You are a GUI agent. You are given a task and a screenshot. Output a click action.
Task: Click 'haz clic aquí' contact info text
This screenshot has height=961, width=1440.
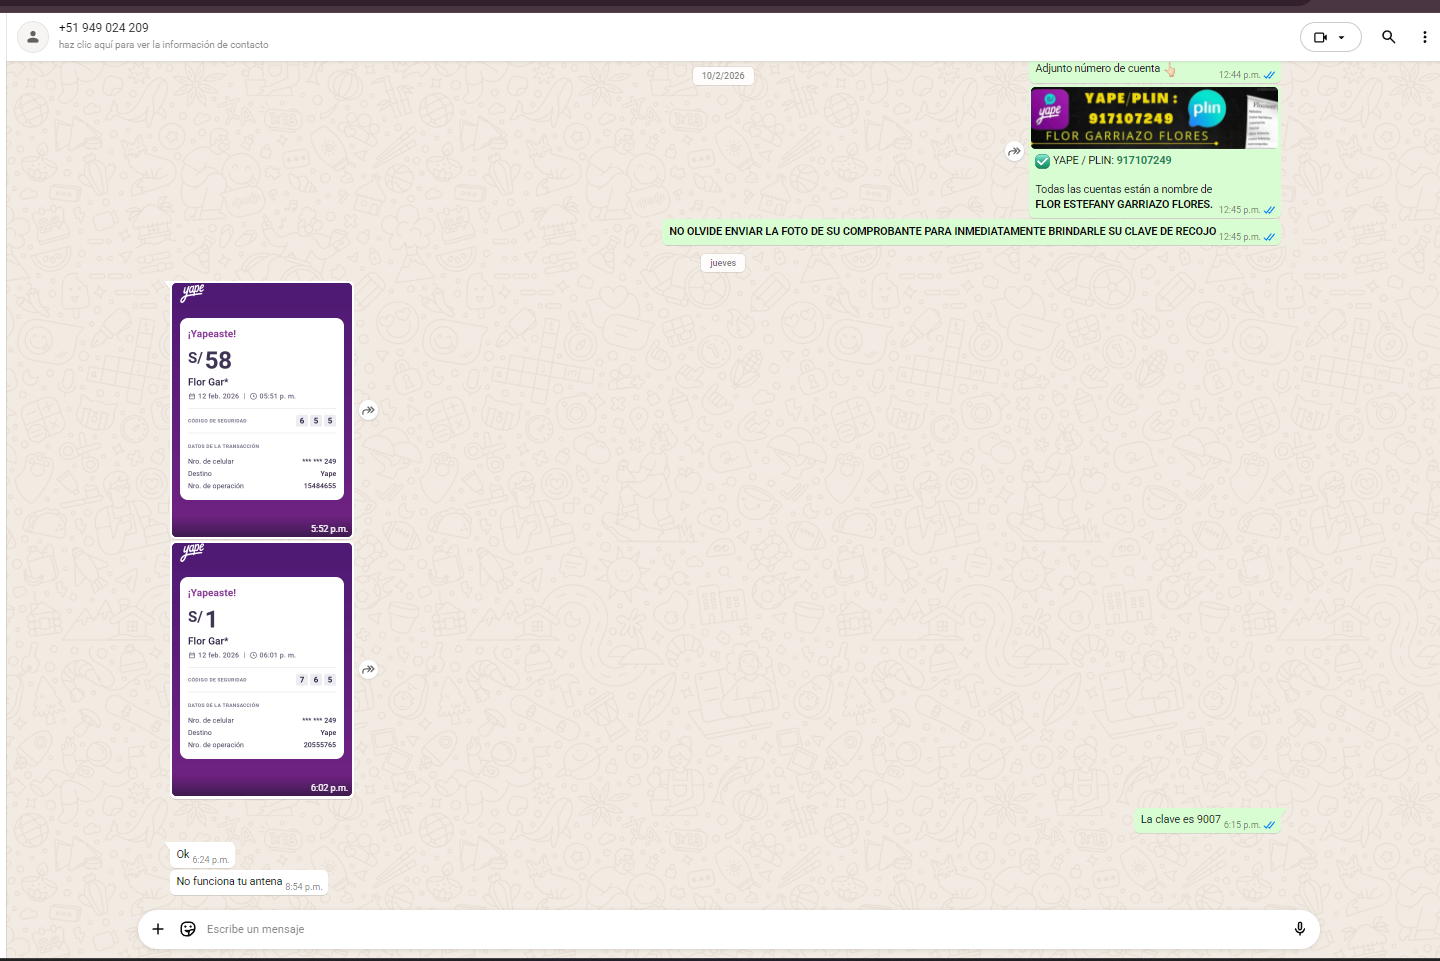coord(163,45)
